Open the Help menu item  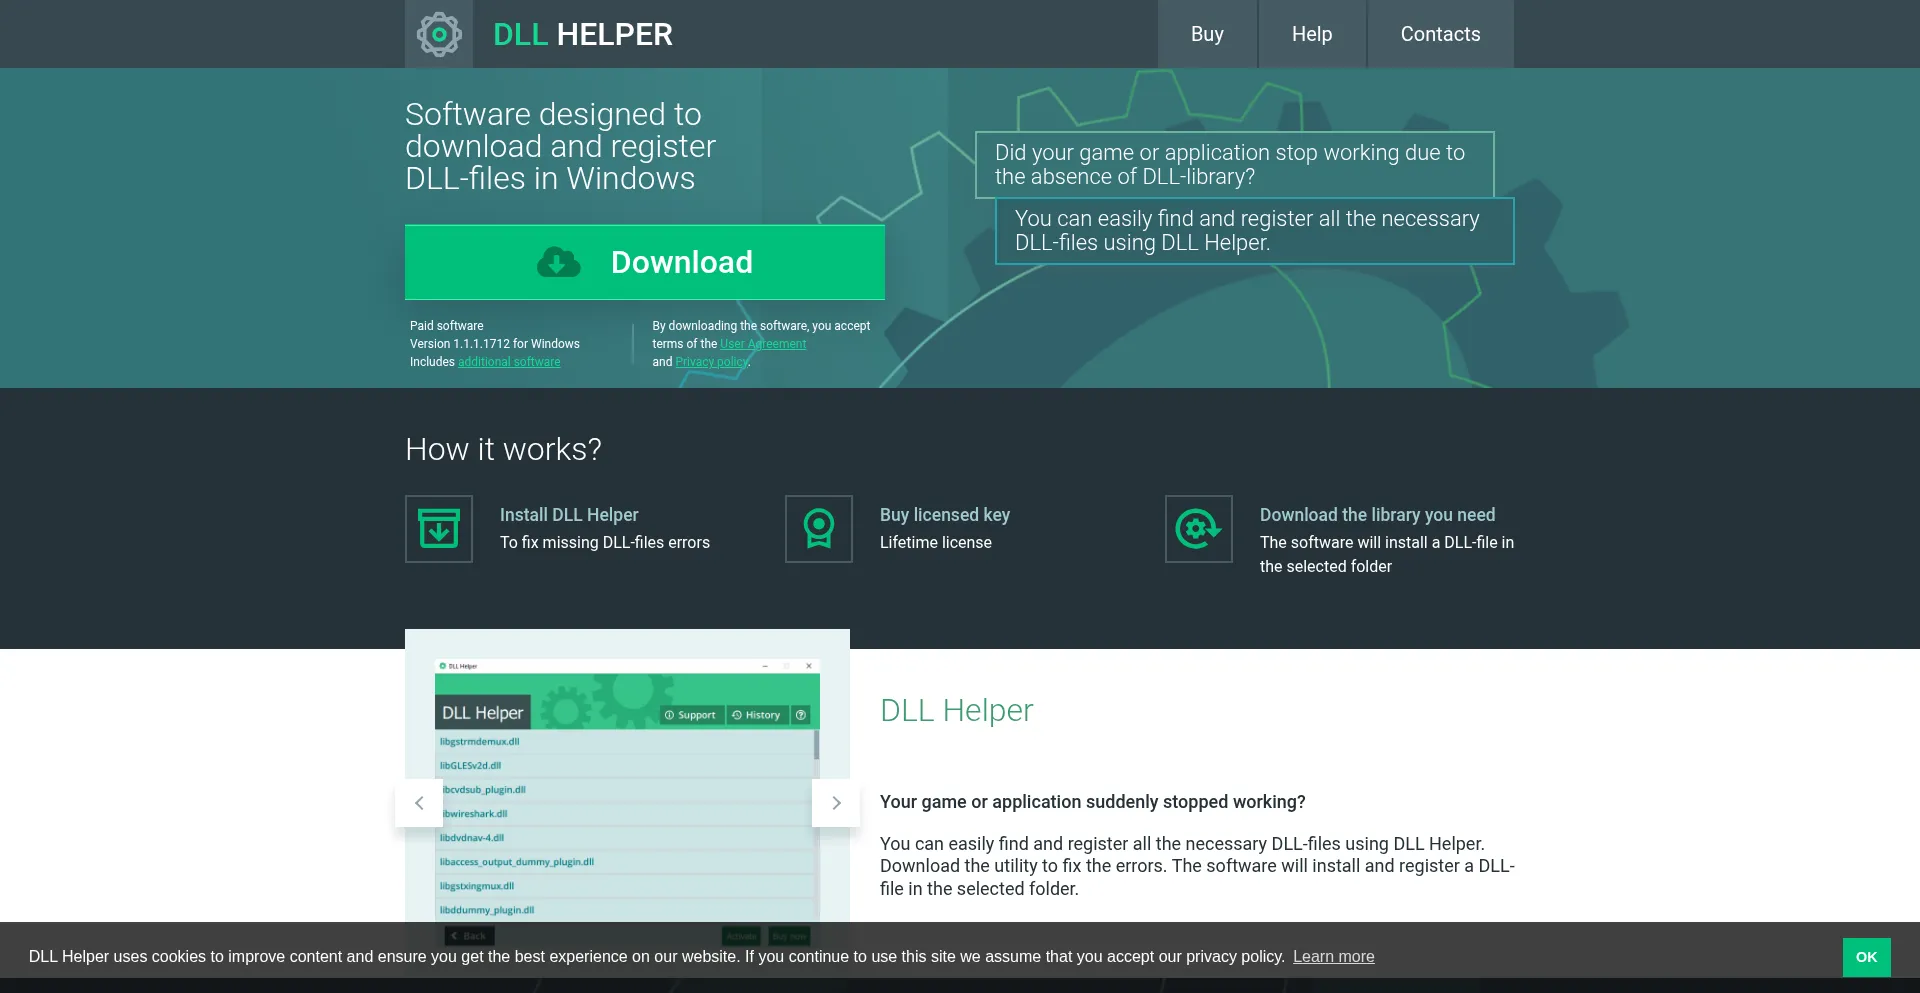(1312, 34)
